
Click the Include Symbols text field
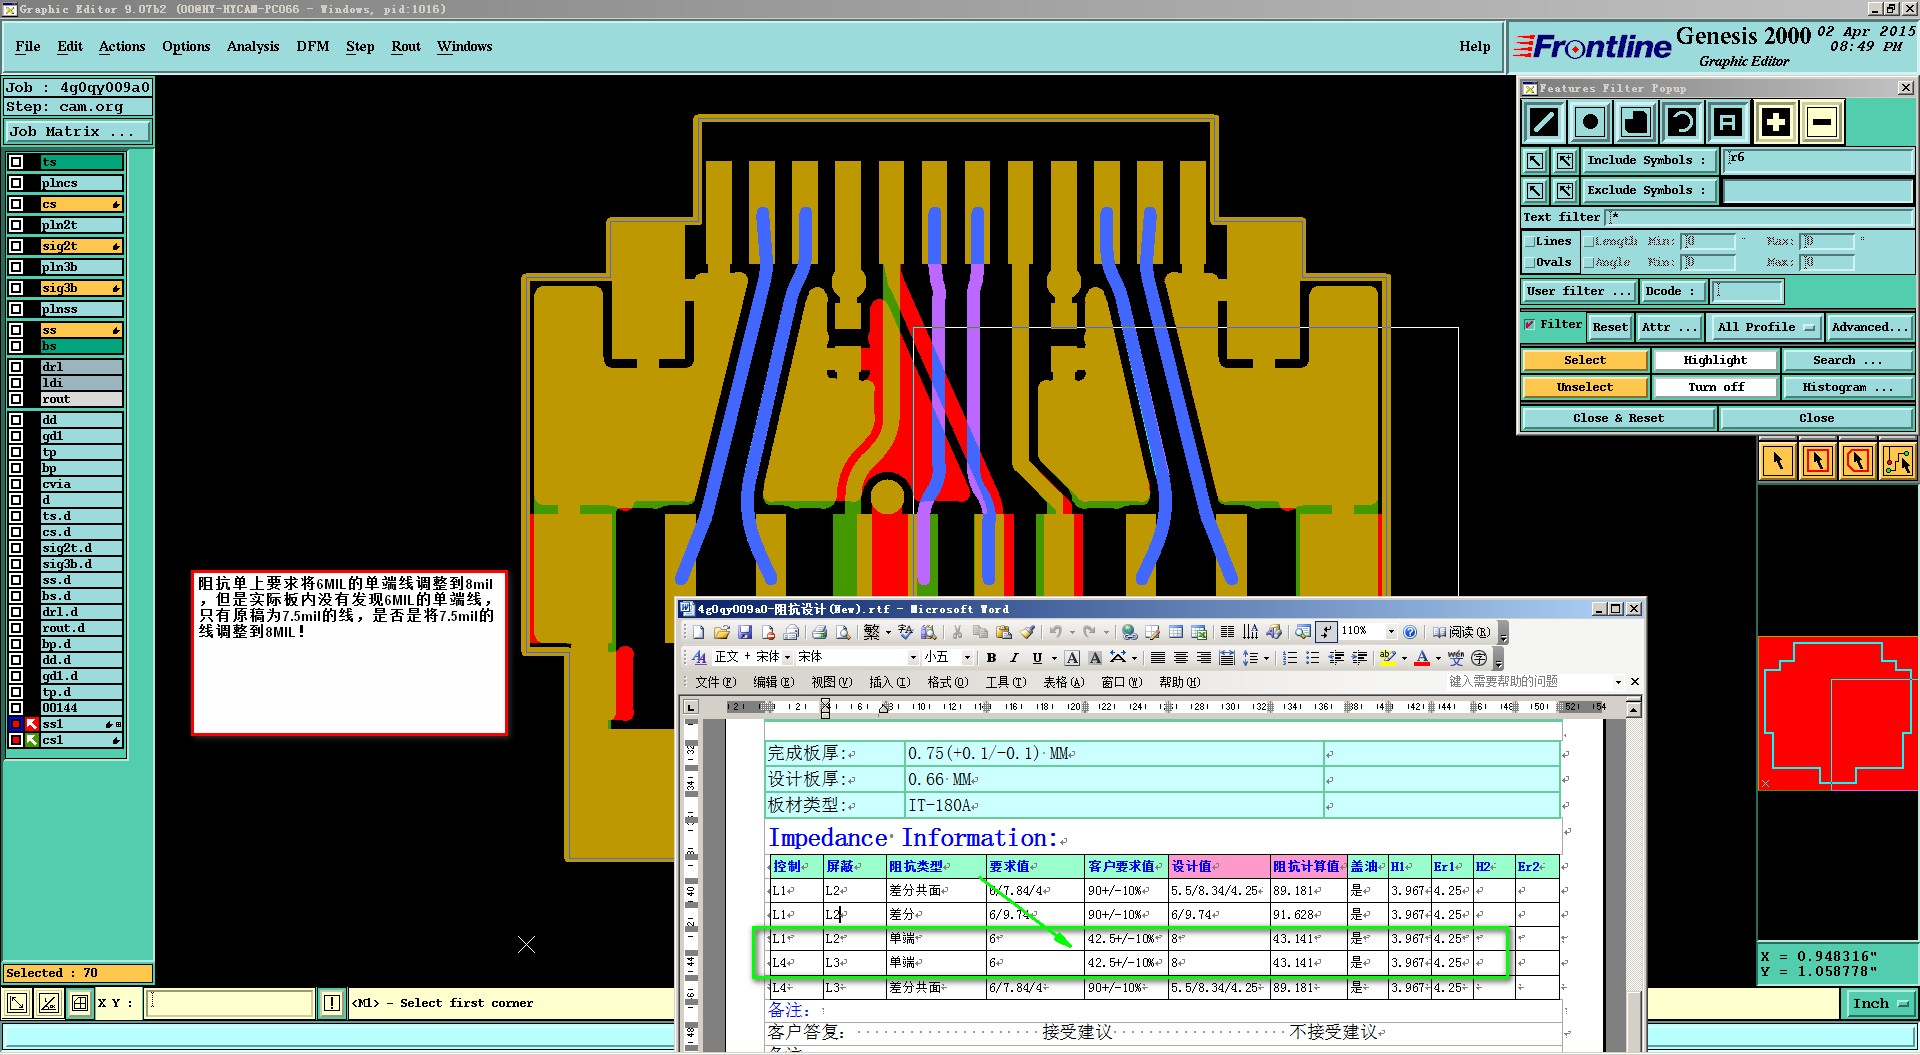click(x=1818, y=160)
